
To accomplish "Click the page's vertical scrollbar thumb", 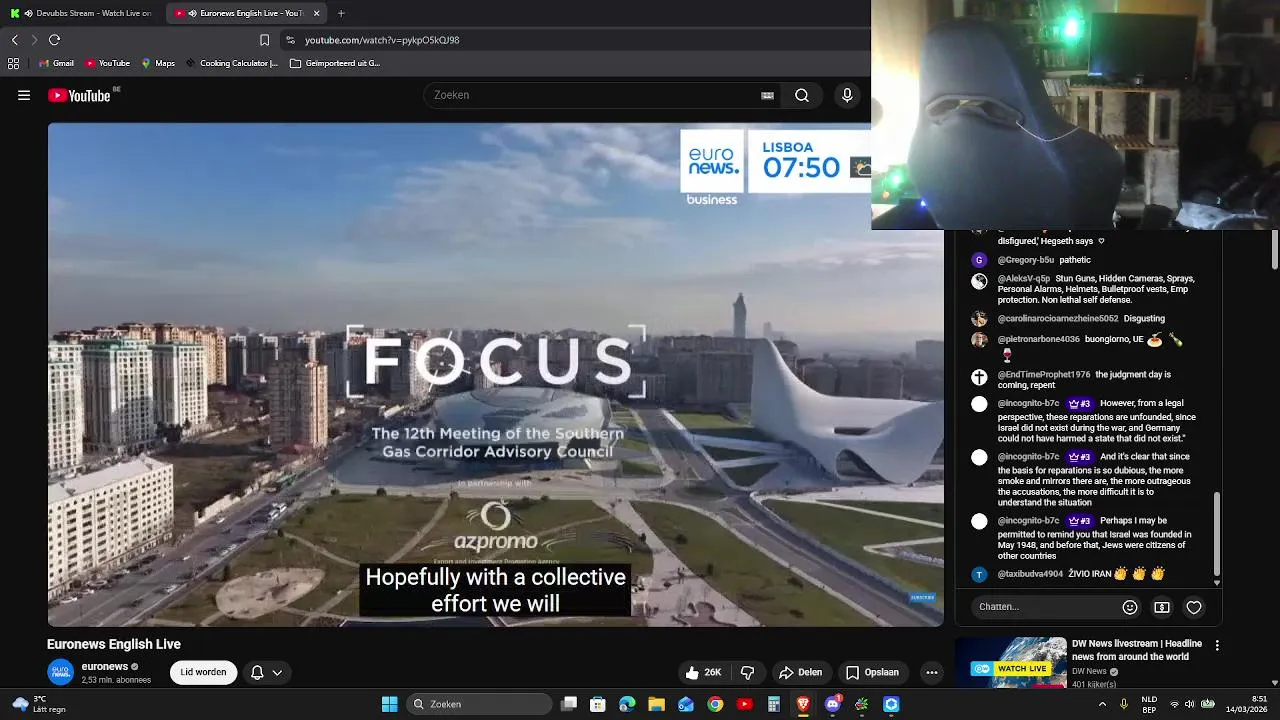I will [x=1274, y=252].
